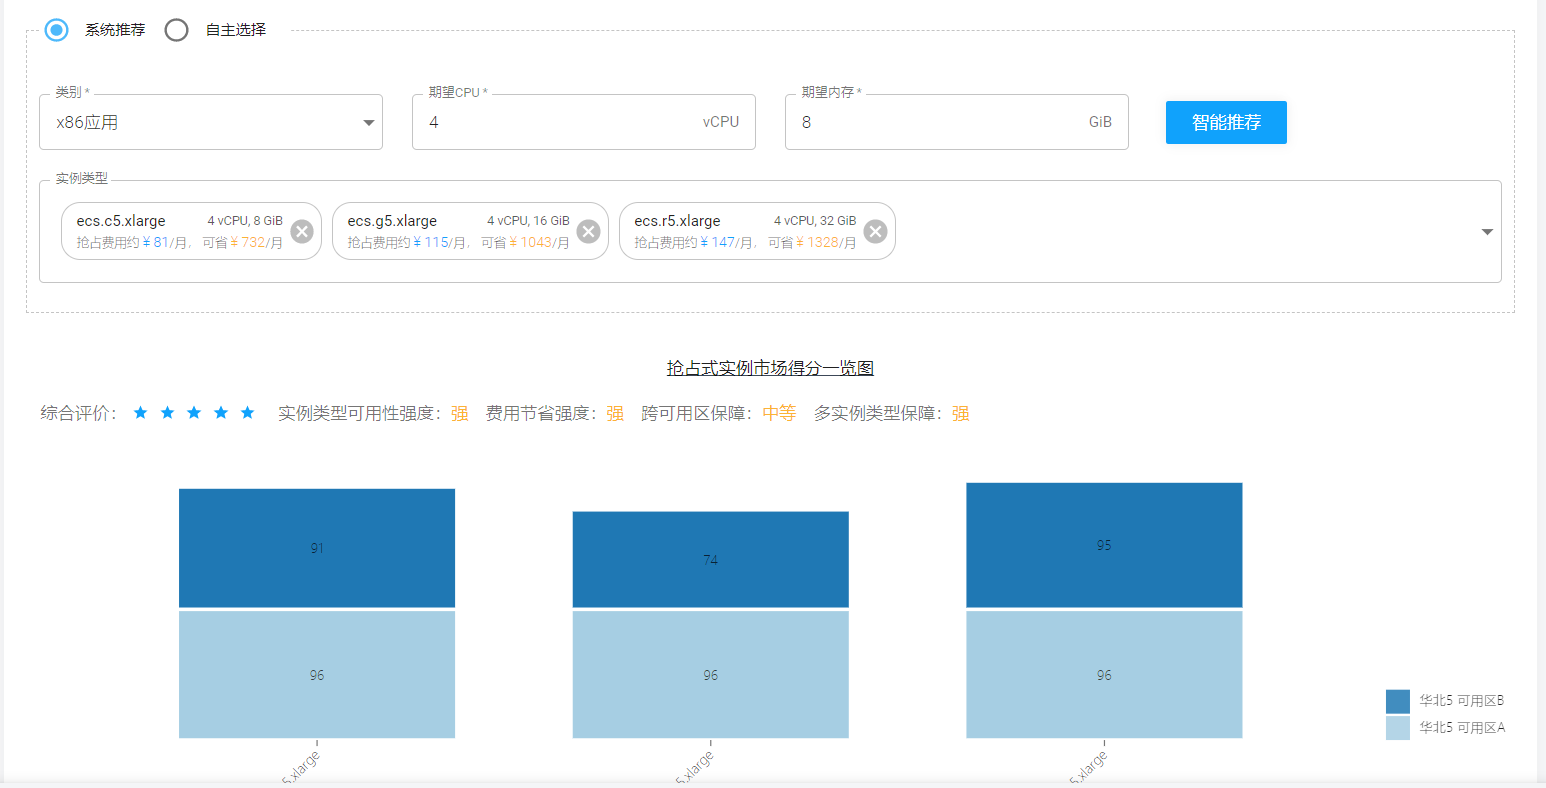The image size is (1546, 788).
Task: Click the 可省 ¥732/月 savings text
Action: 243,243
